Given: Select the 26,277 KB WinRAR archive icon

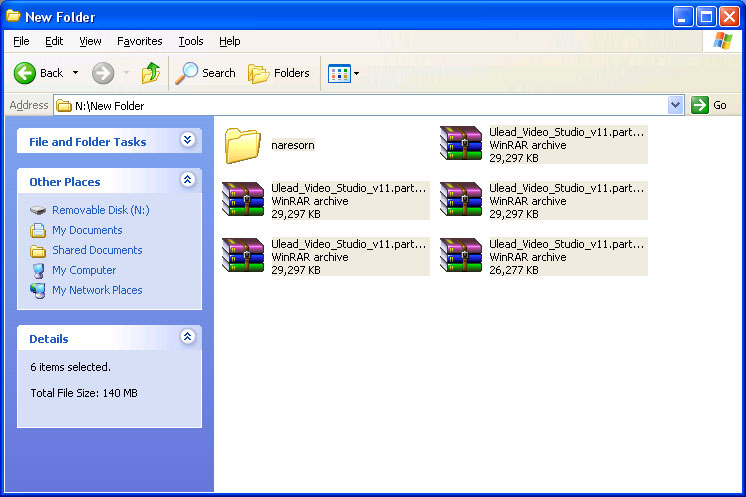Looking at the screenshot, I should click(x=461, y=255).
